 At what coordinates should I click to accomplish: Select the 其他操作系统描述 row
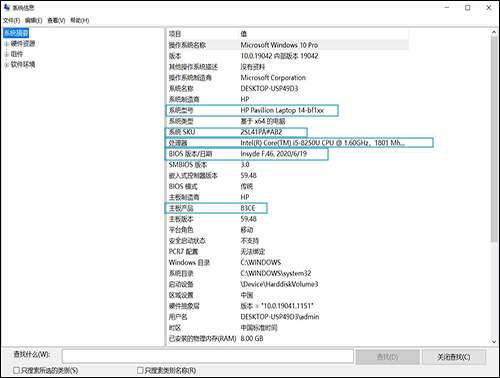tap(288, 67)
